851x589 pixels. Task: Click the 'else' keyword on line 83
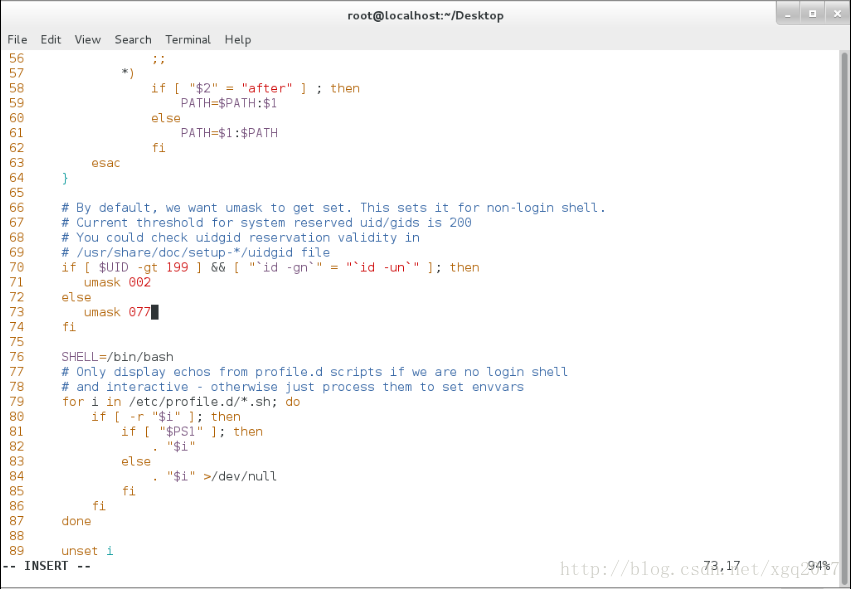[136, 461]
